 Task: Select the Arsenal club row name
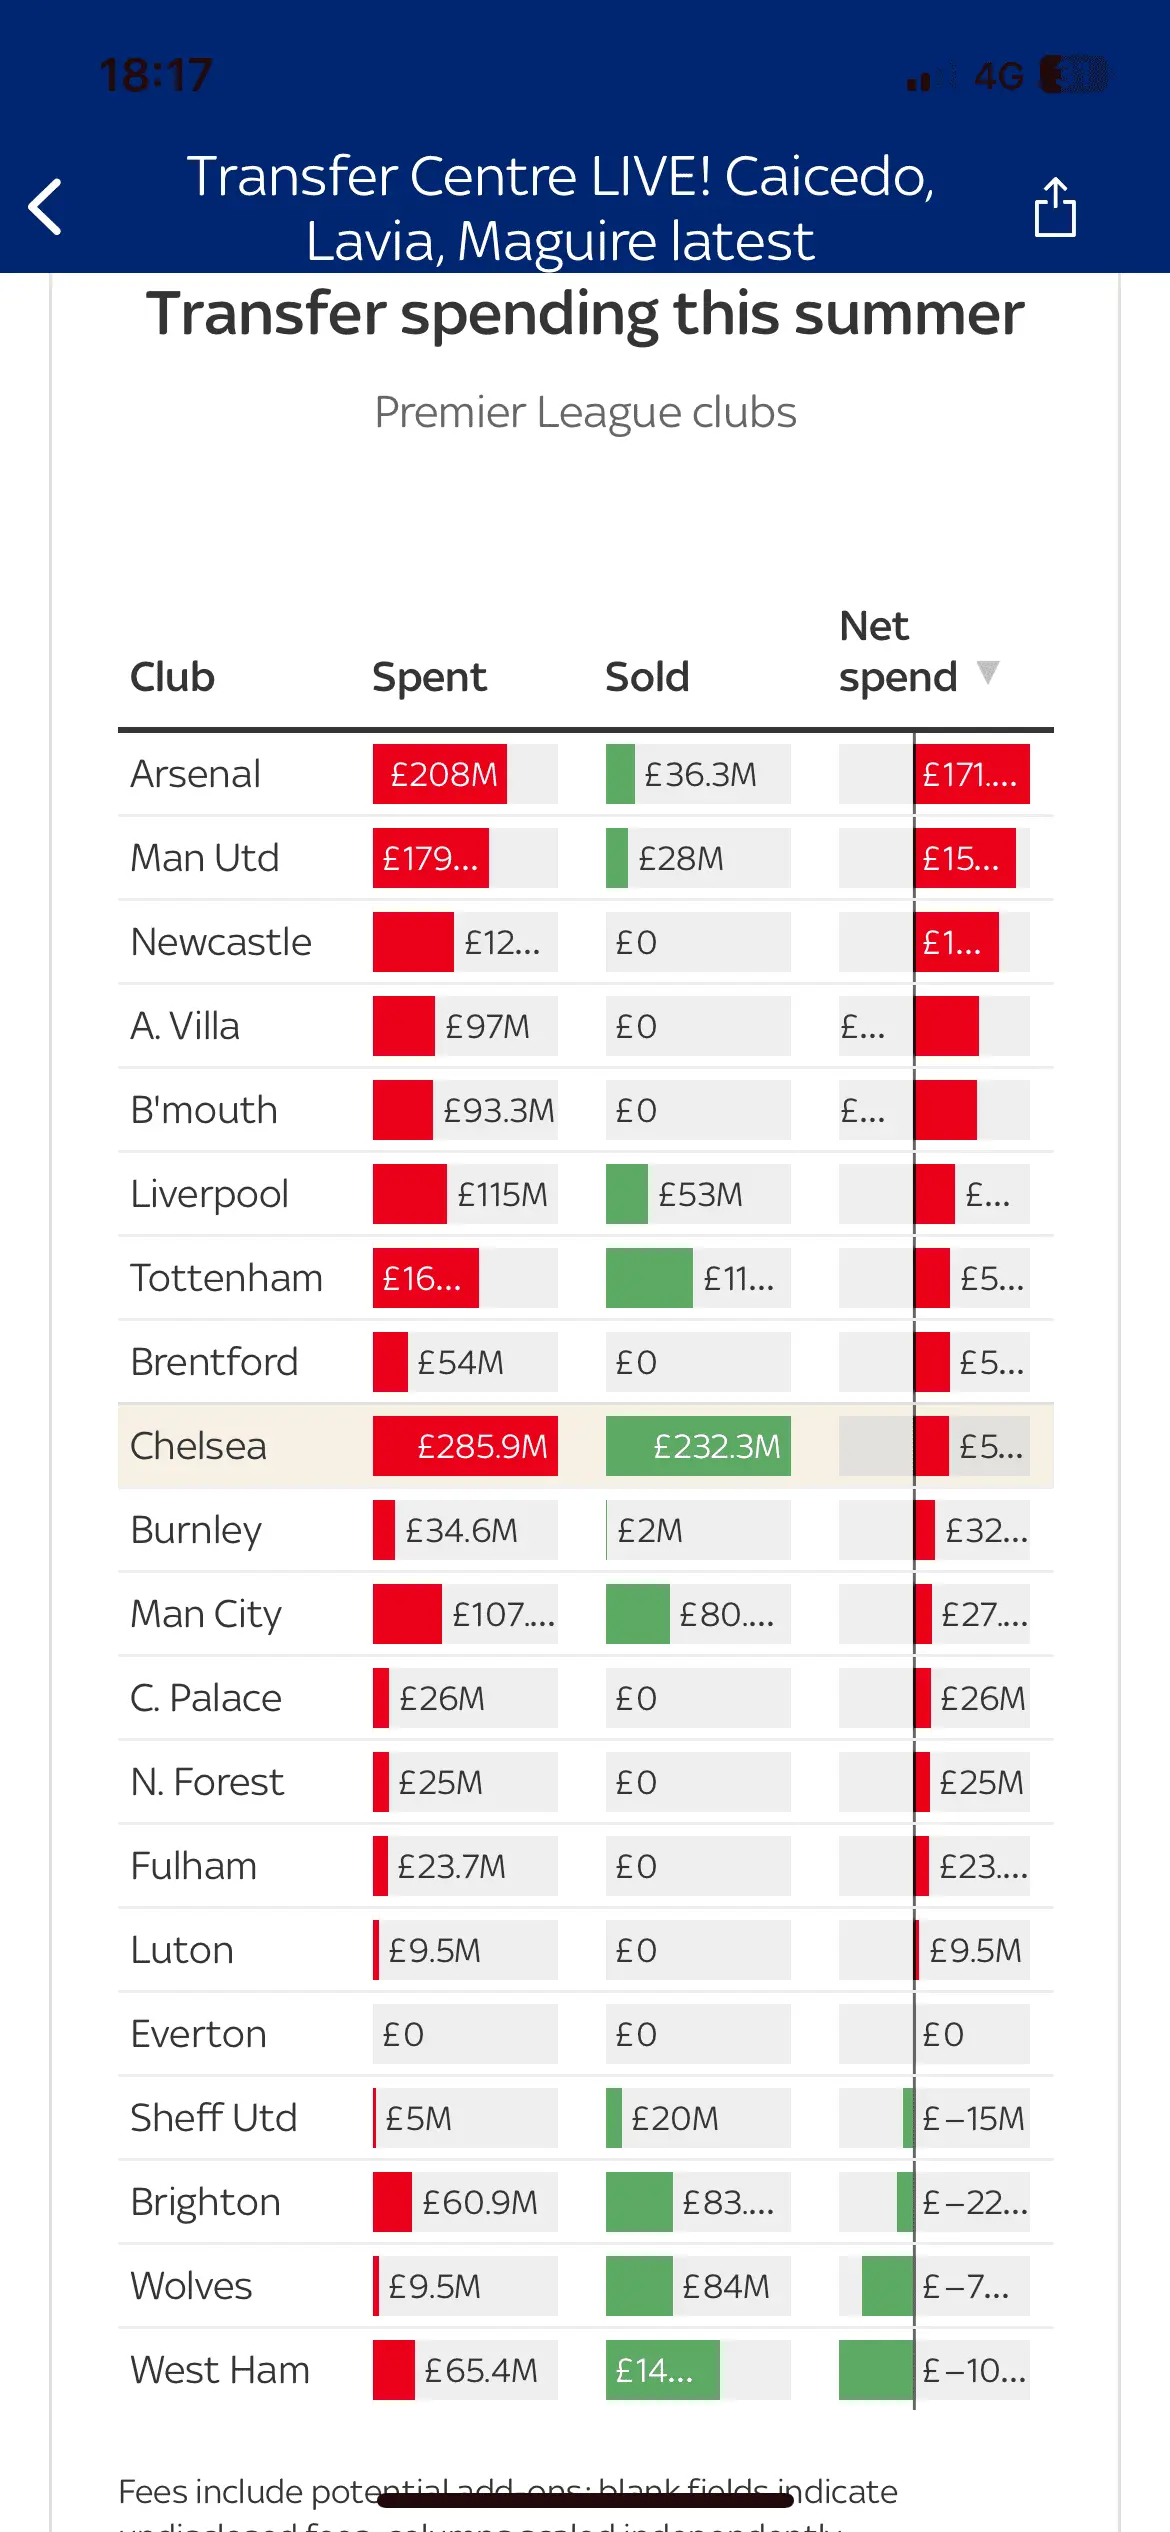tap(195, 774)
